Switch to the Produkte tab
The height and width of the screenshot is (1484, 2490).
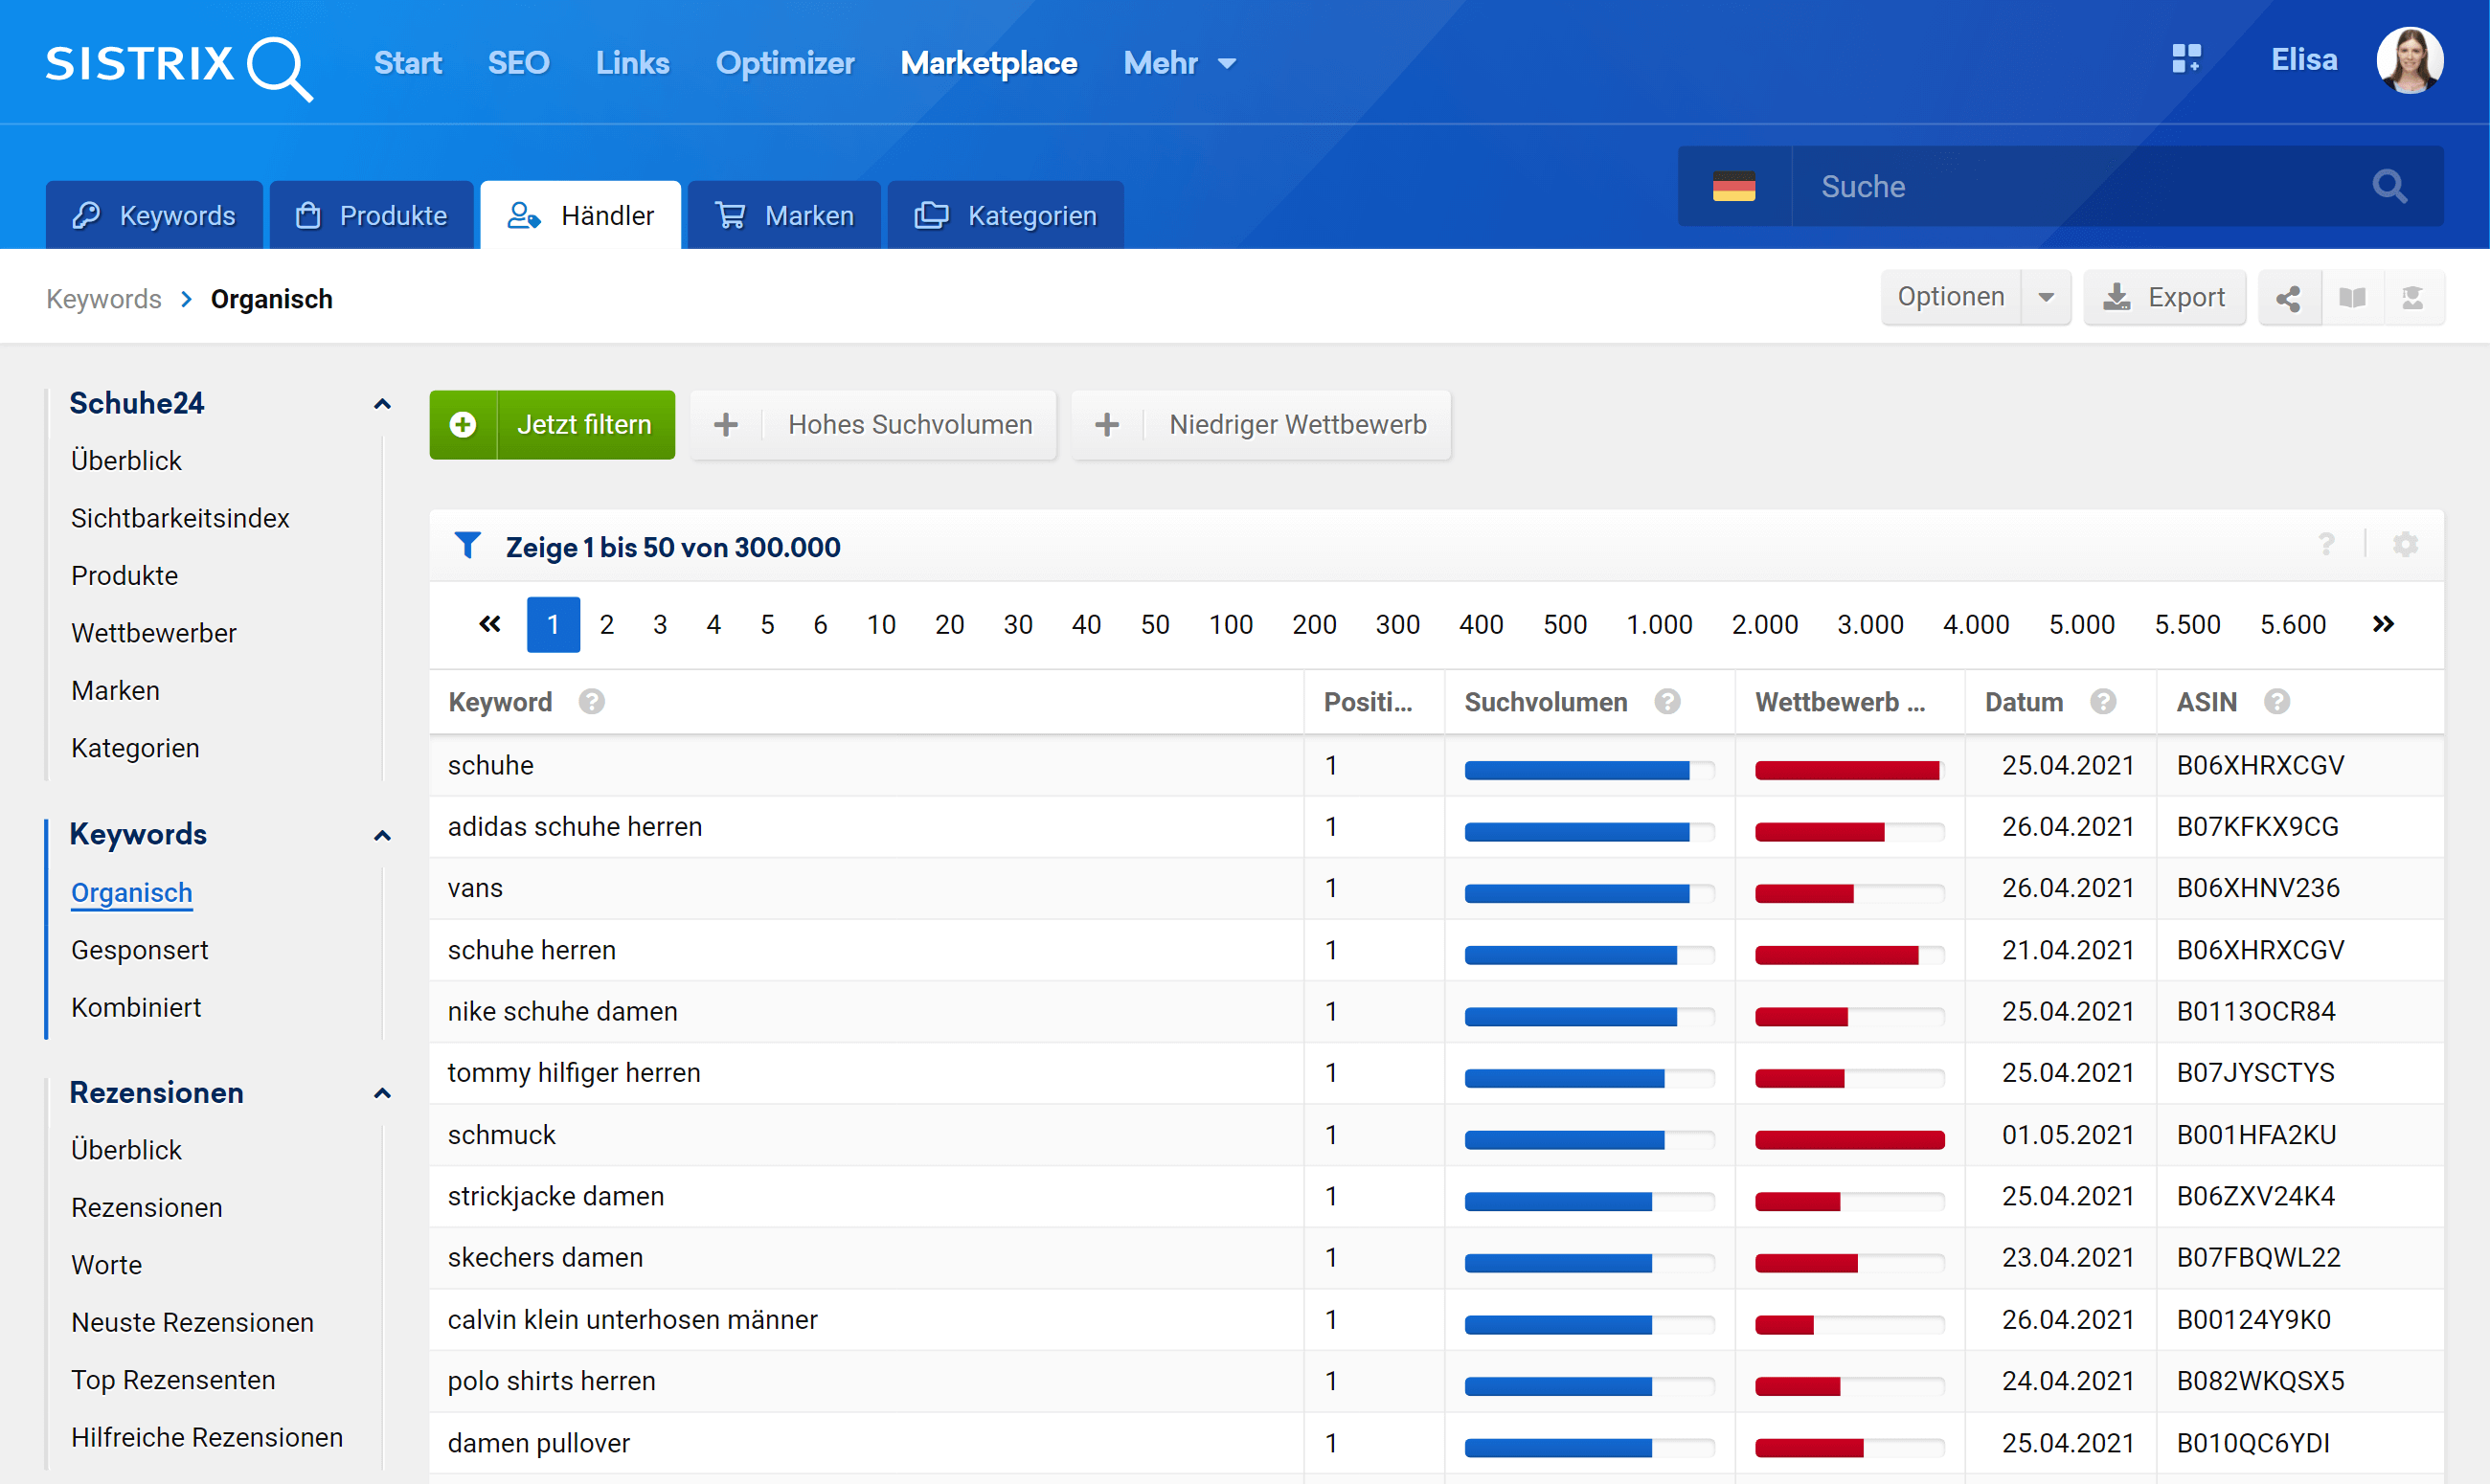pos(372,215)
